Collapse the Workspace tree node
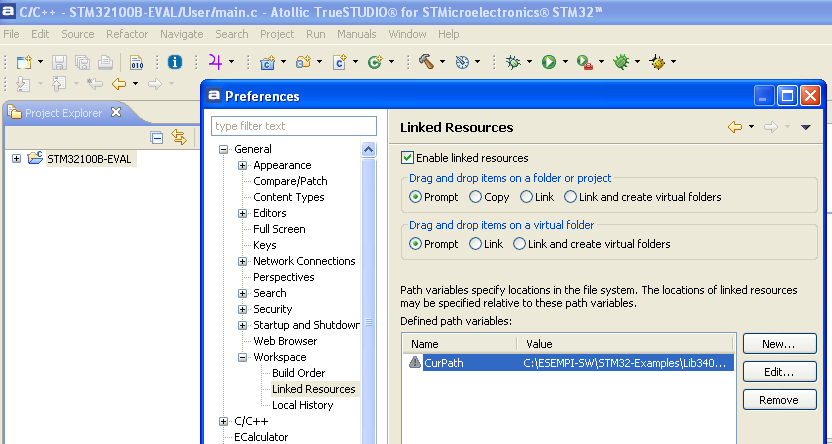The width and height of the screenshot is (832, 444). [x=242, y=358]
